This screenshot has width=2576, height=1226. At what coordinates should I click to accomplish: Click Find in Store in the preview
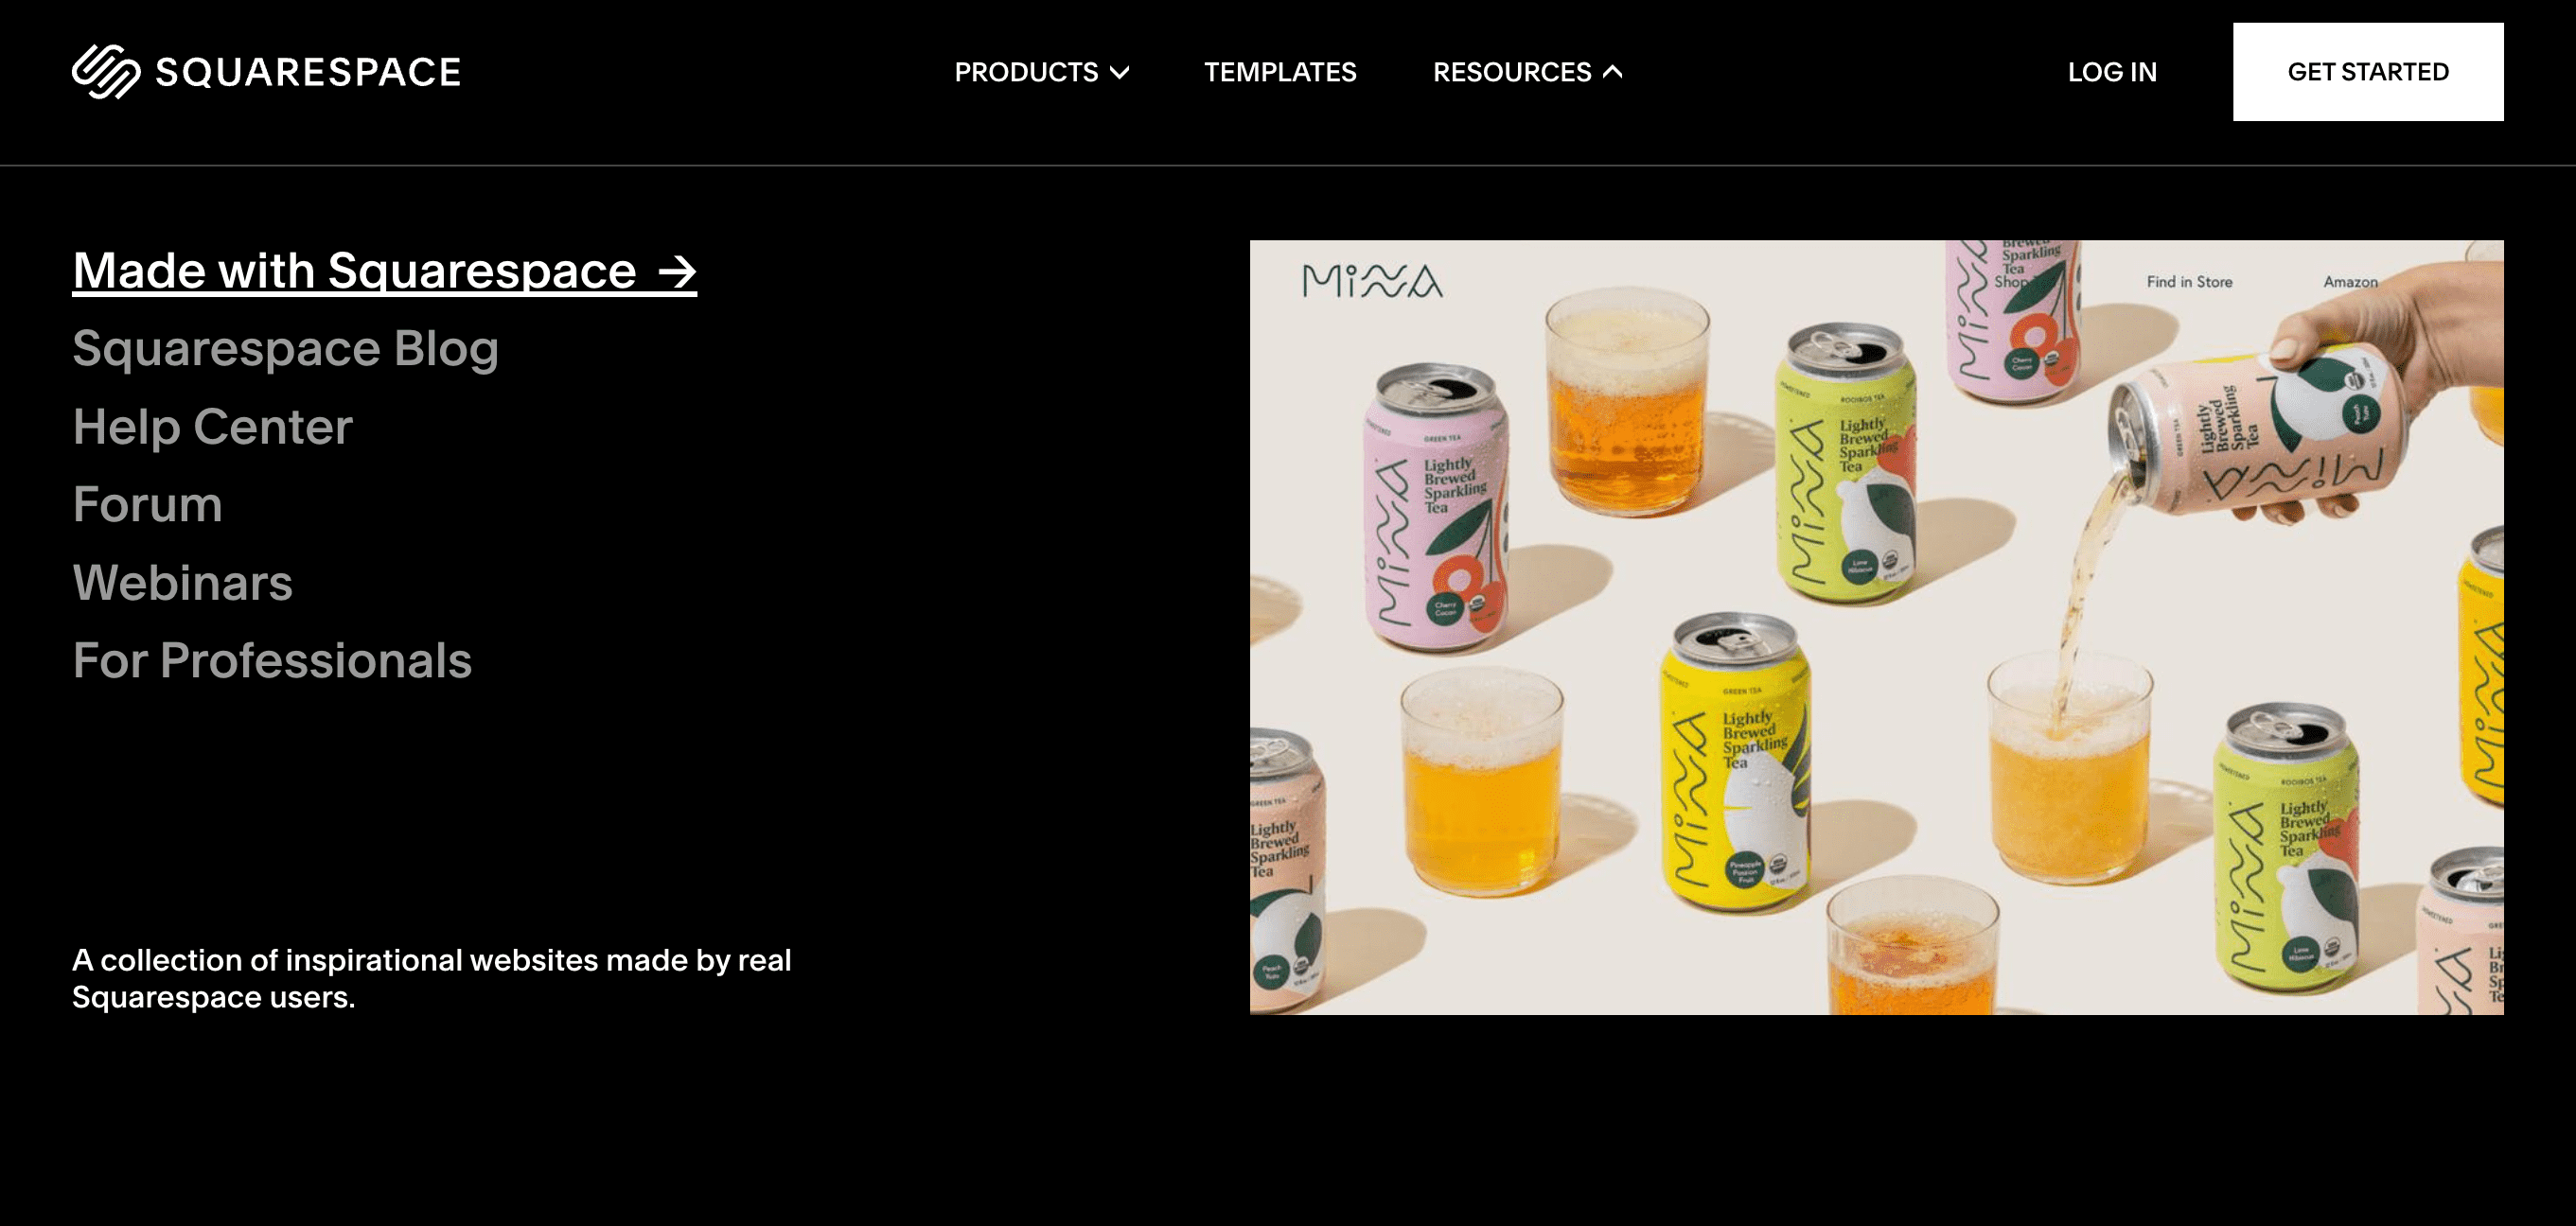2189,282
